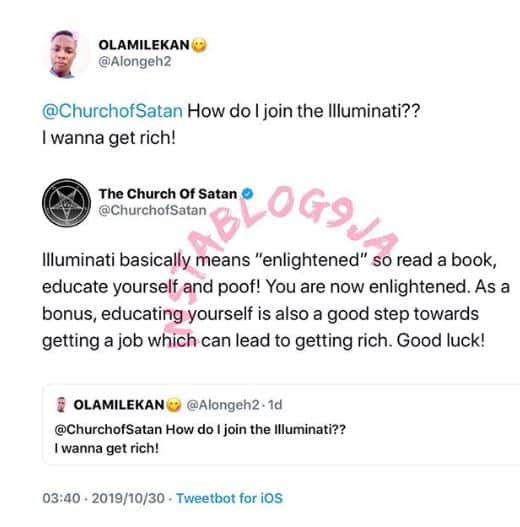This screenshot has width=520, height=527.
Task: Click the "I wanna get rich!" original tweet text
Action: 109,138
